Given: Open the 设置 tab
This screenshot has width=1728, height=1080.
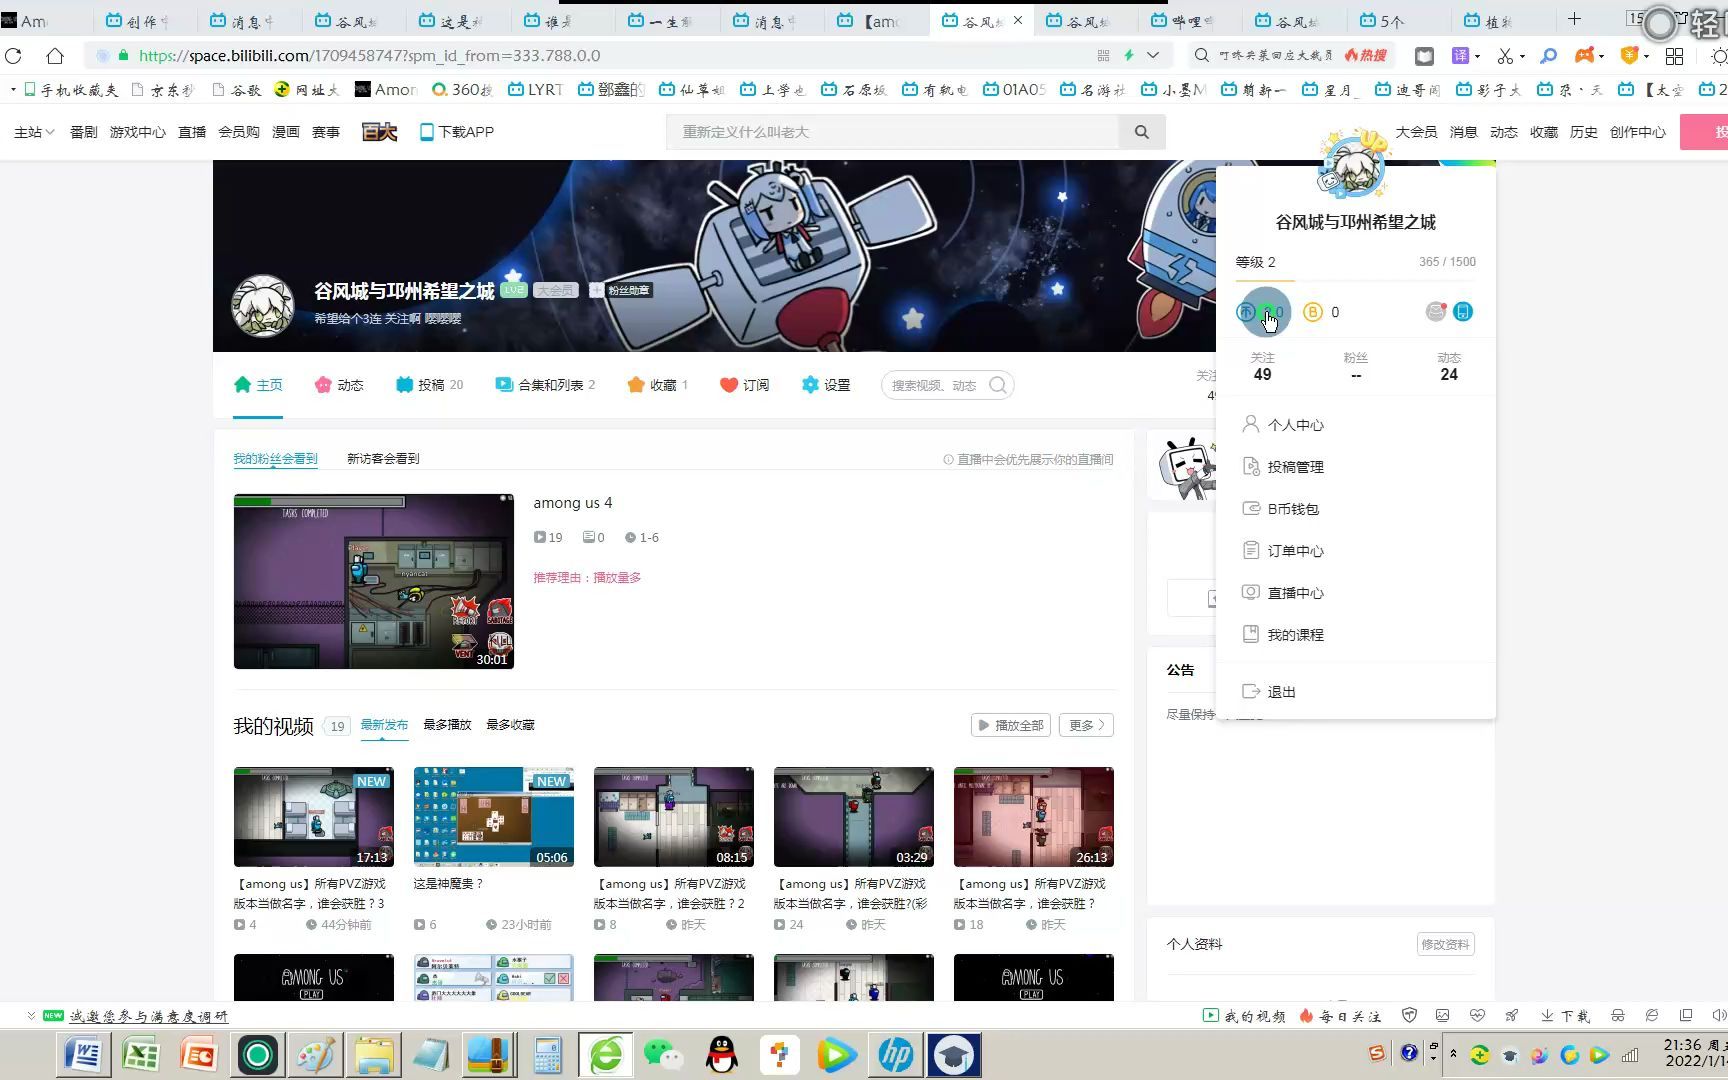Looking at the screenshot, I should pyautogui.click(x=826, y=385).
